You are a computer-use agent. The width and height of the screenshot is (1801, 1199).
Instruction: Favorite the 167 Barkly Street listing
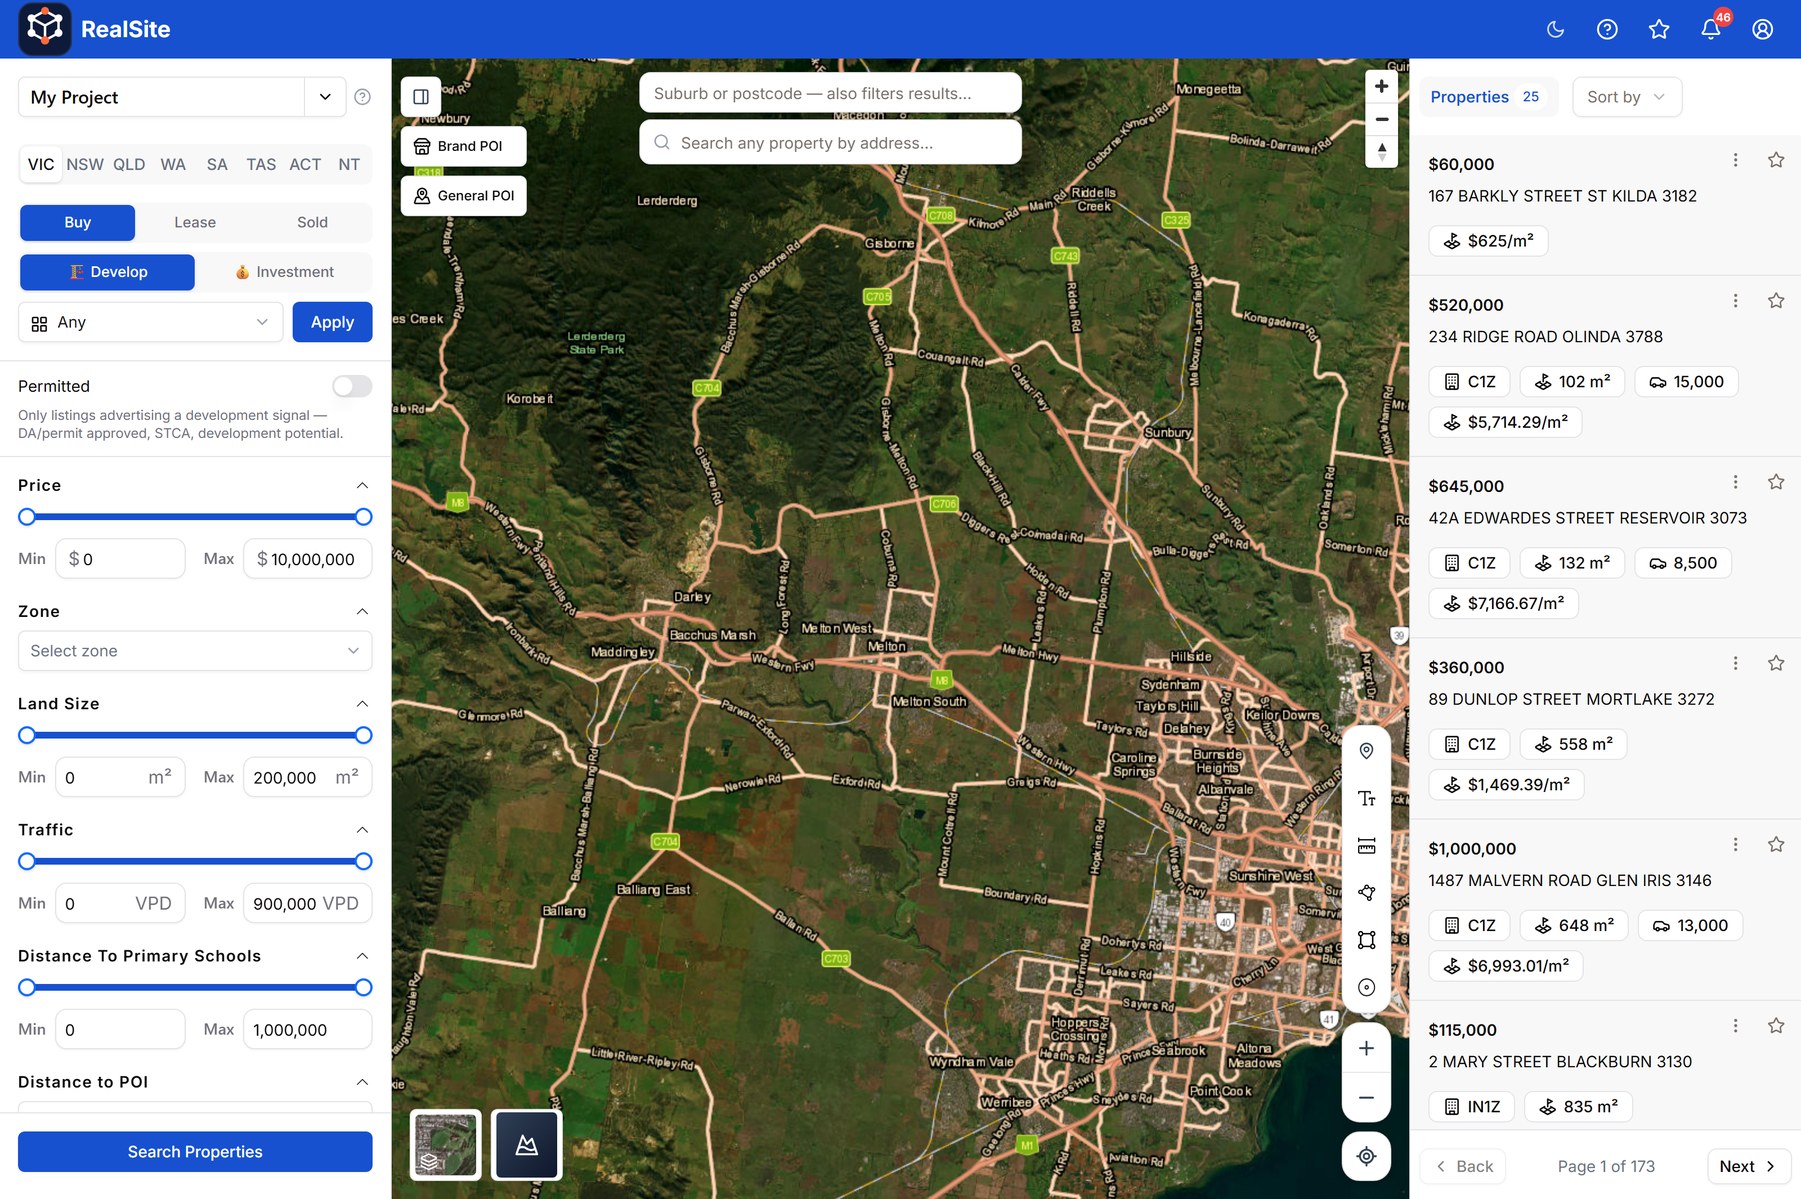(1776, 160)
